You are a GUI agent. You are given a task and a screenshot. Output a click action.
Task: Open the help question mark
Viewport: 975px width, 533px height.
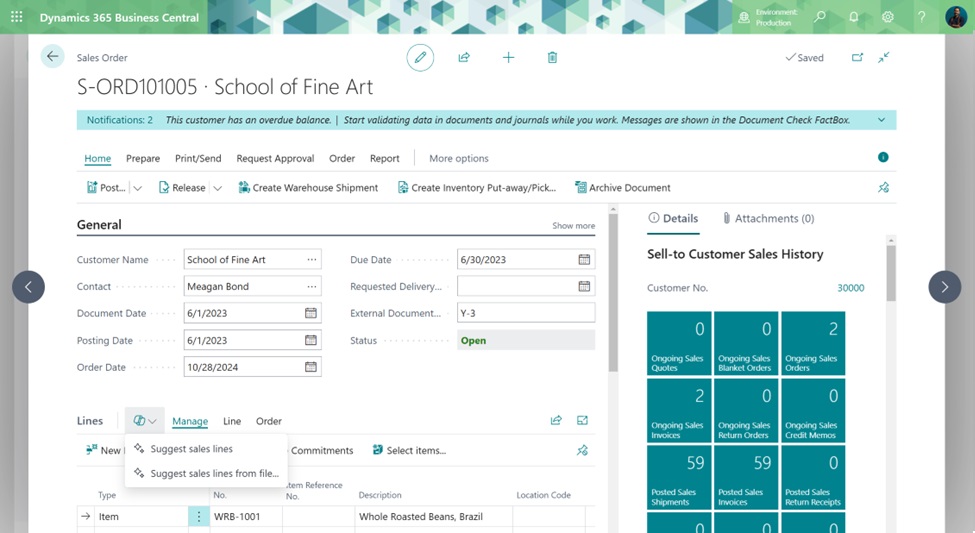pos(922,17)
